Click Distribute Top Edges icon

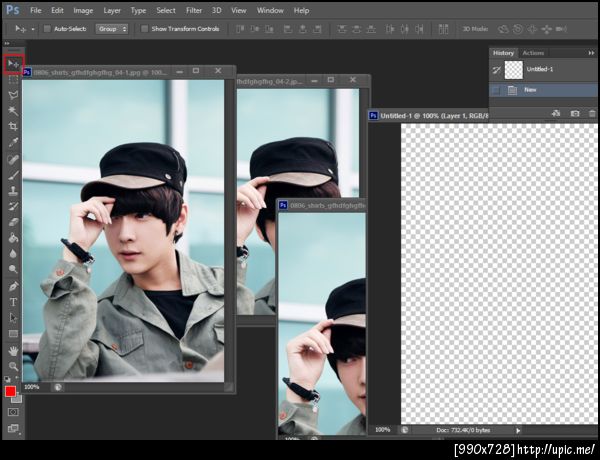tap(342, 29)
